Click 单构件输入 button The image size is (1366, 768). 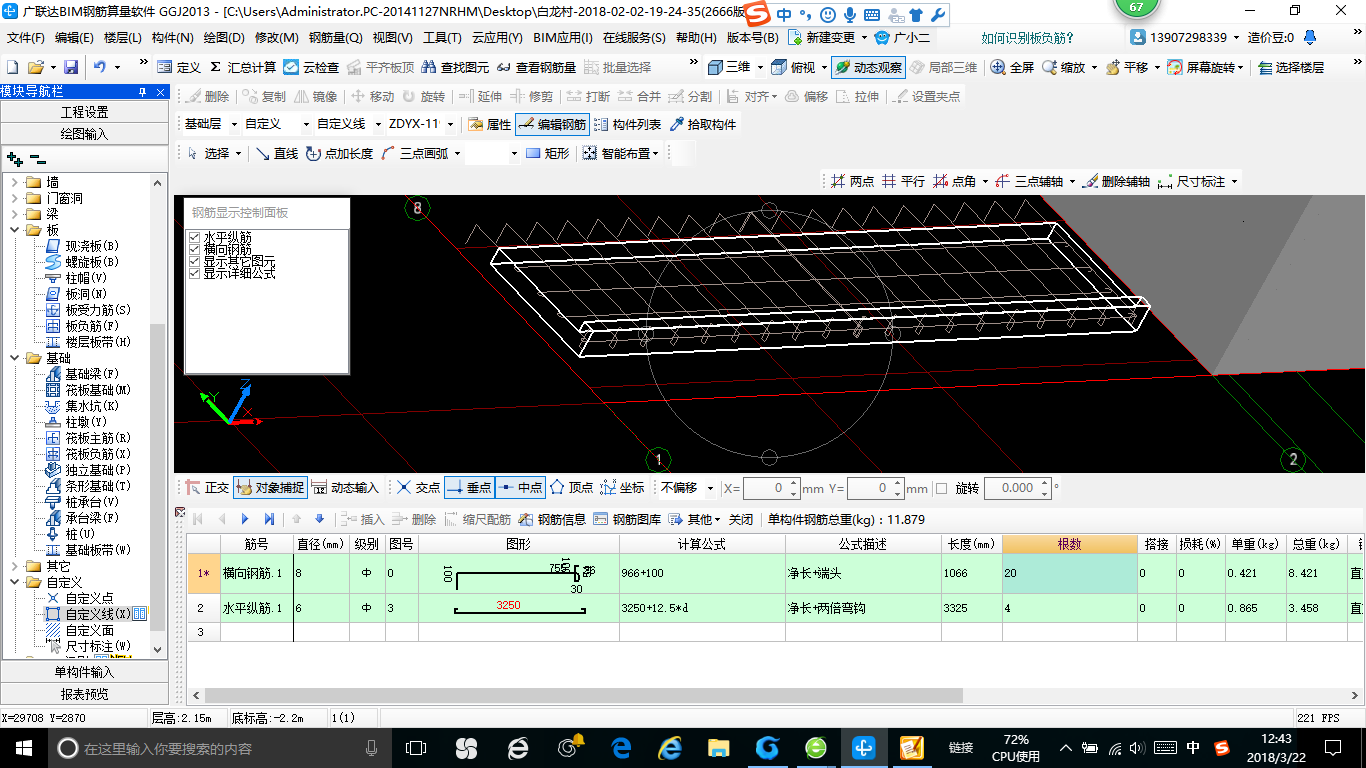tap(84, 672)
